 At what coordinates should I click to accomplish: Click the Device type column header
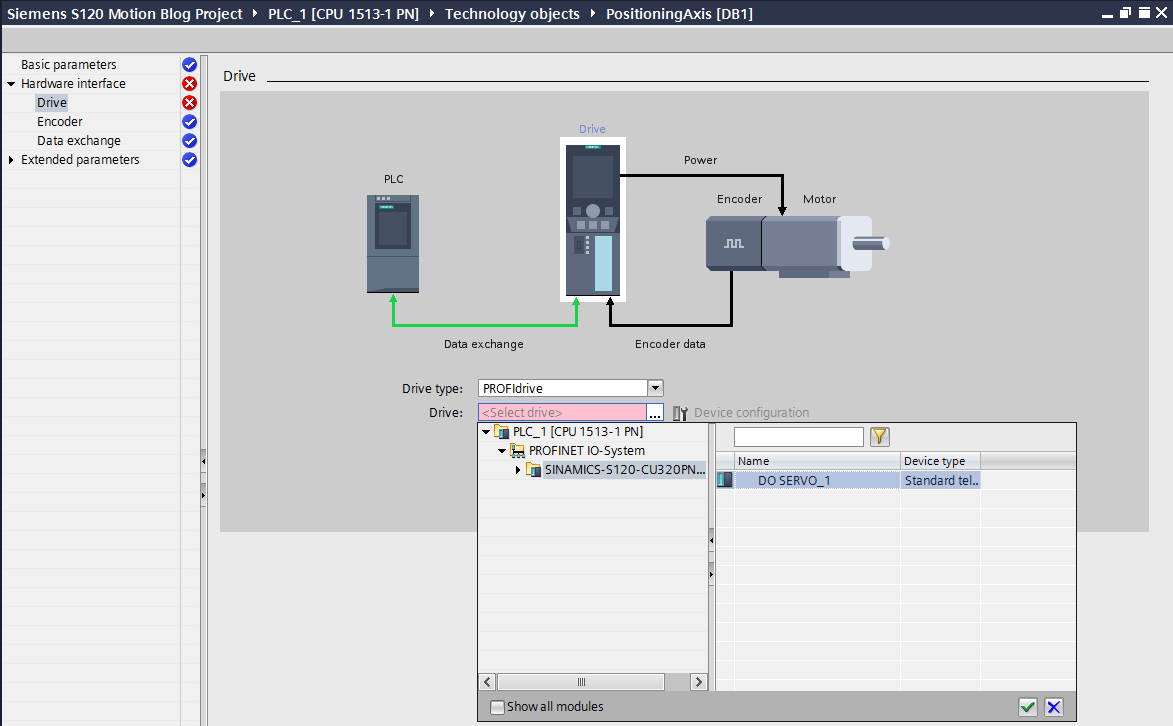point(940,461)
